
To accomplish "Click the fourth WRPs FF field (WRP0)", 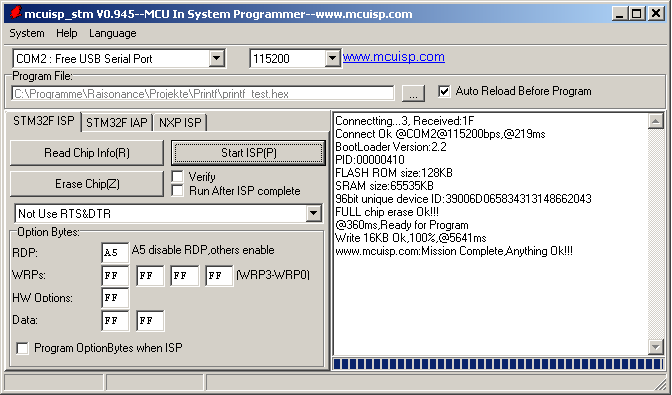I will click(x=219, y=275).
